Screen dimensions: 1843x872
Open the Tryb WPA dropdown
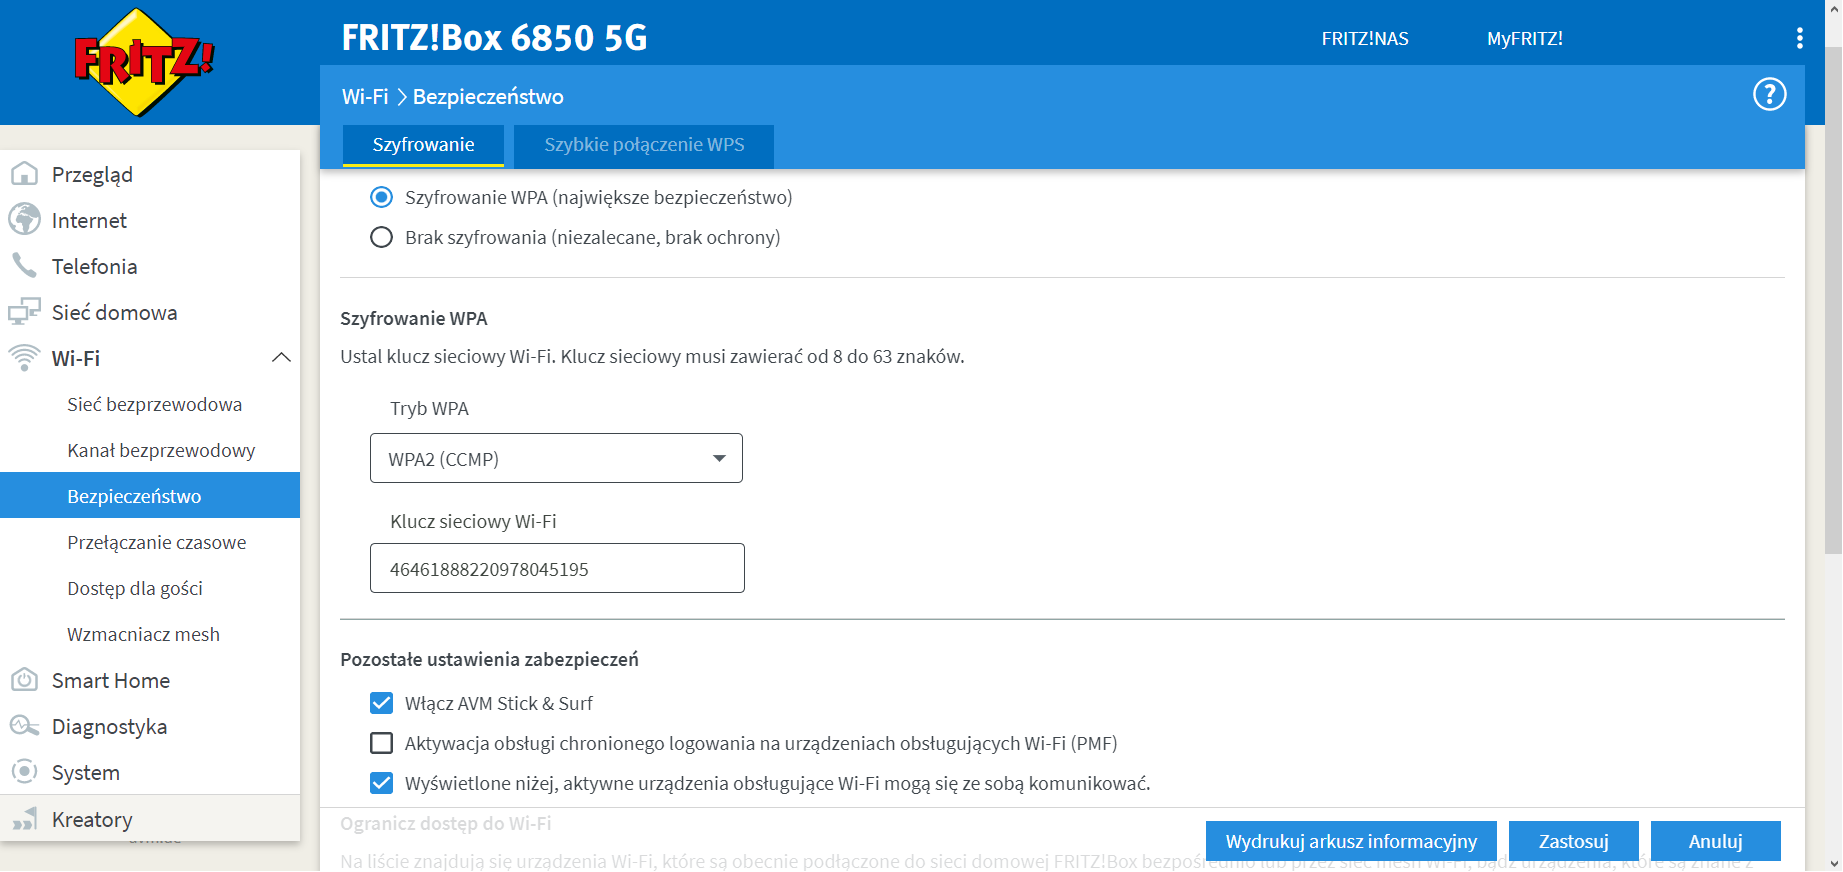click(x=556, y=458)
